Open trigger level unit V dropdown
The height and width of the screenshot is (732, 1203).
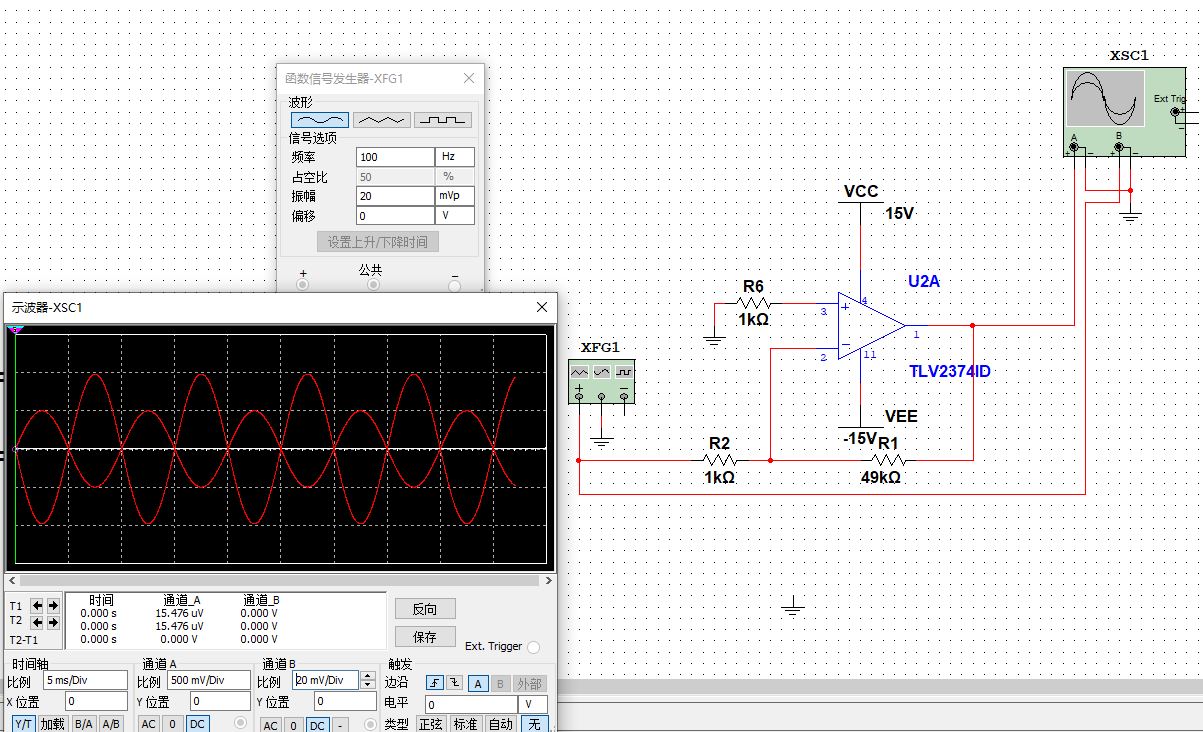pyautogui.click(x=533, y=705)
